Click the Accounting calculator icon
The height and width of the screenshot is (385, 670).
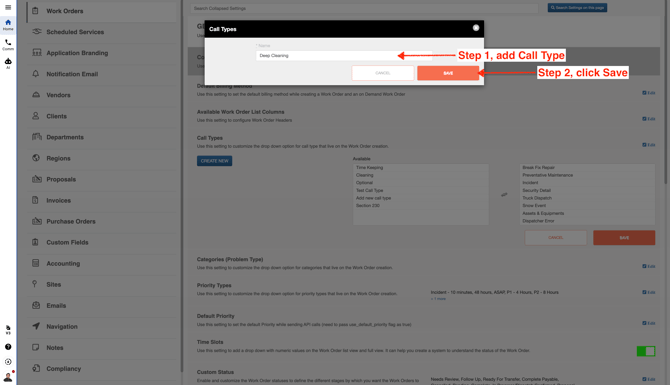35,263
